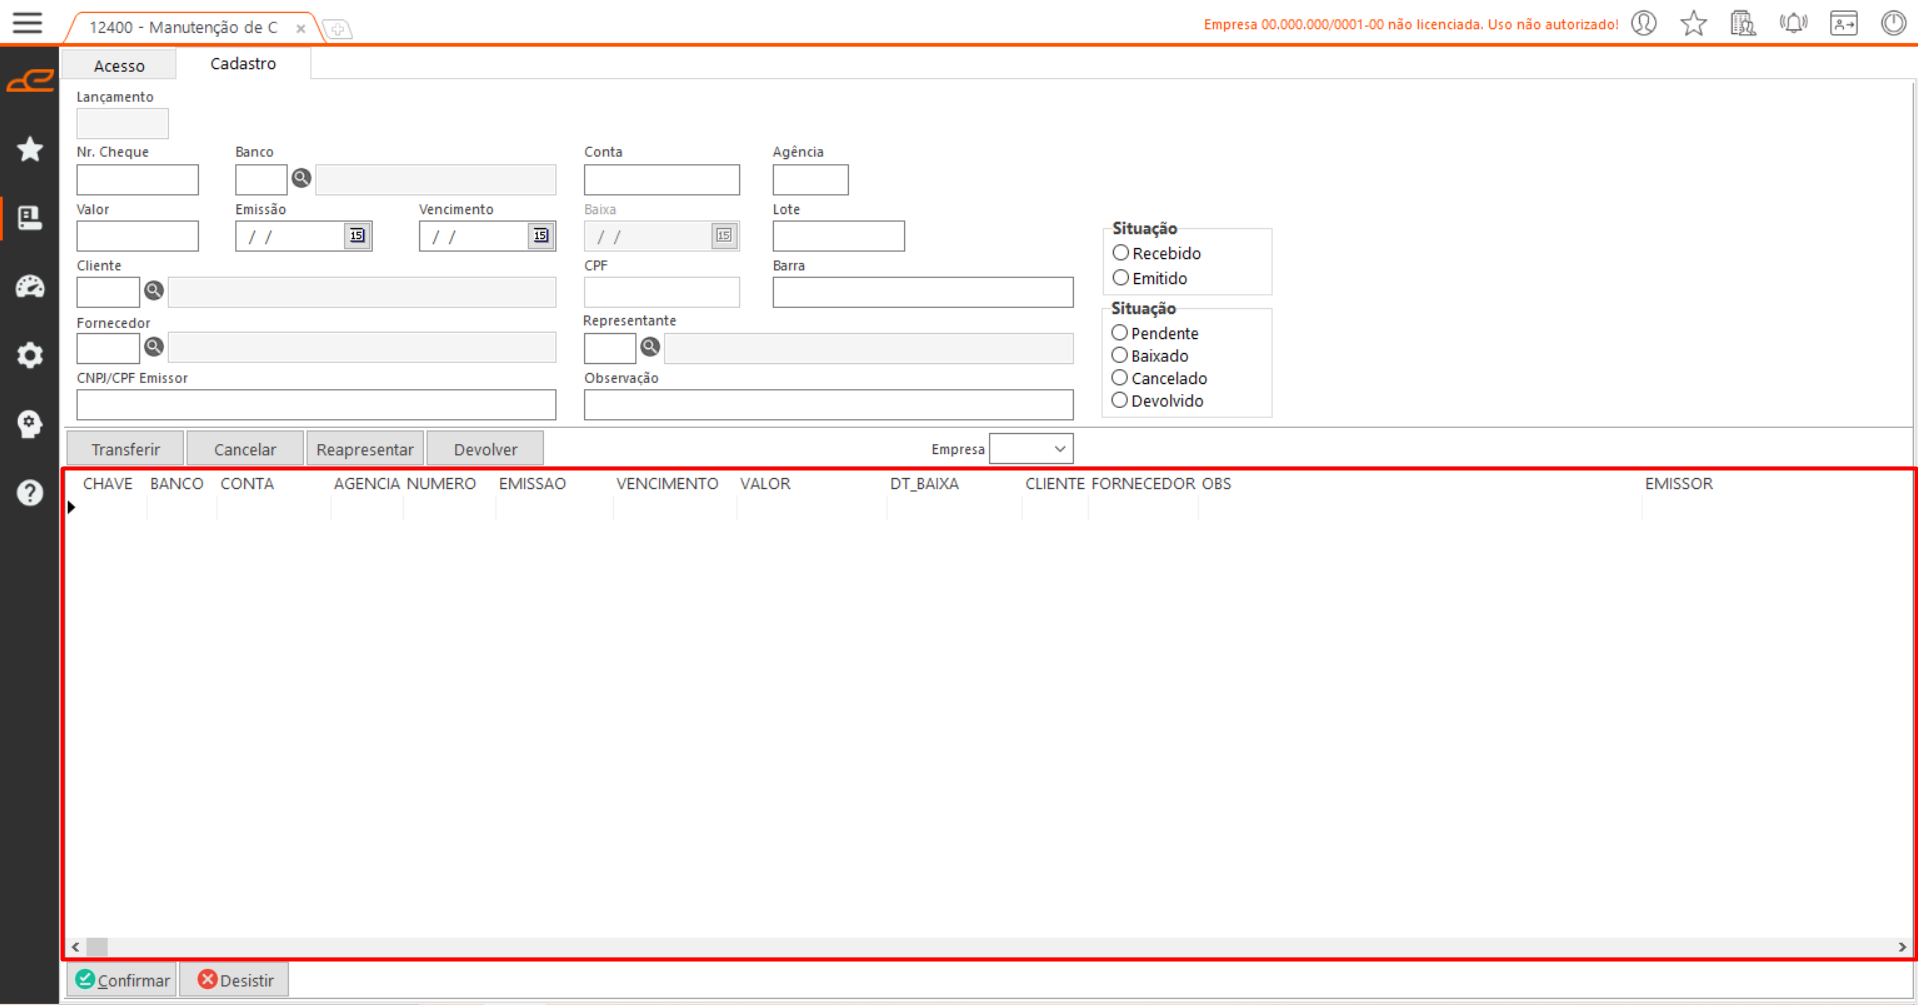Open the dashboard gauge sidebar icon
The image size is (1918, 1005).
pos(30,287)
